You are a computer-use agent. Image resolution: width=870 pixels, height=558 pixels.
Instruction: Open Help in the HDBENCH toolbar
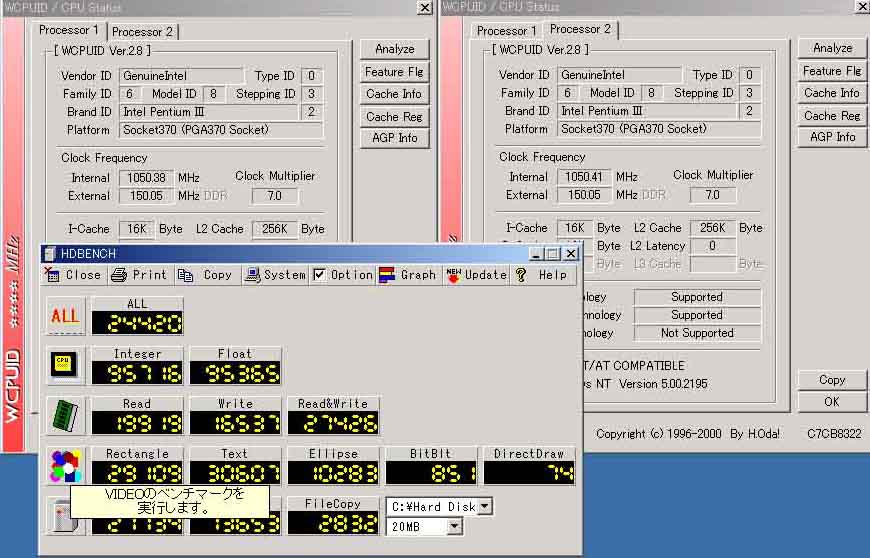[541, 275]
